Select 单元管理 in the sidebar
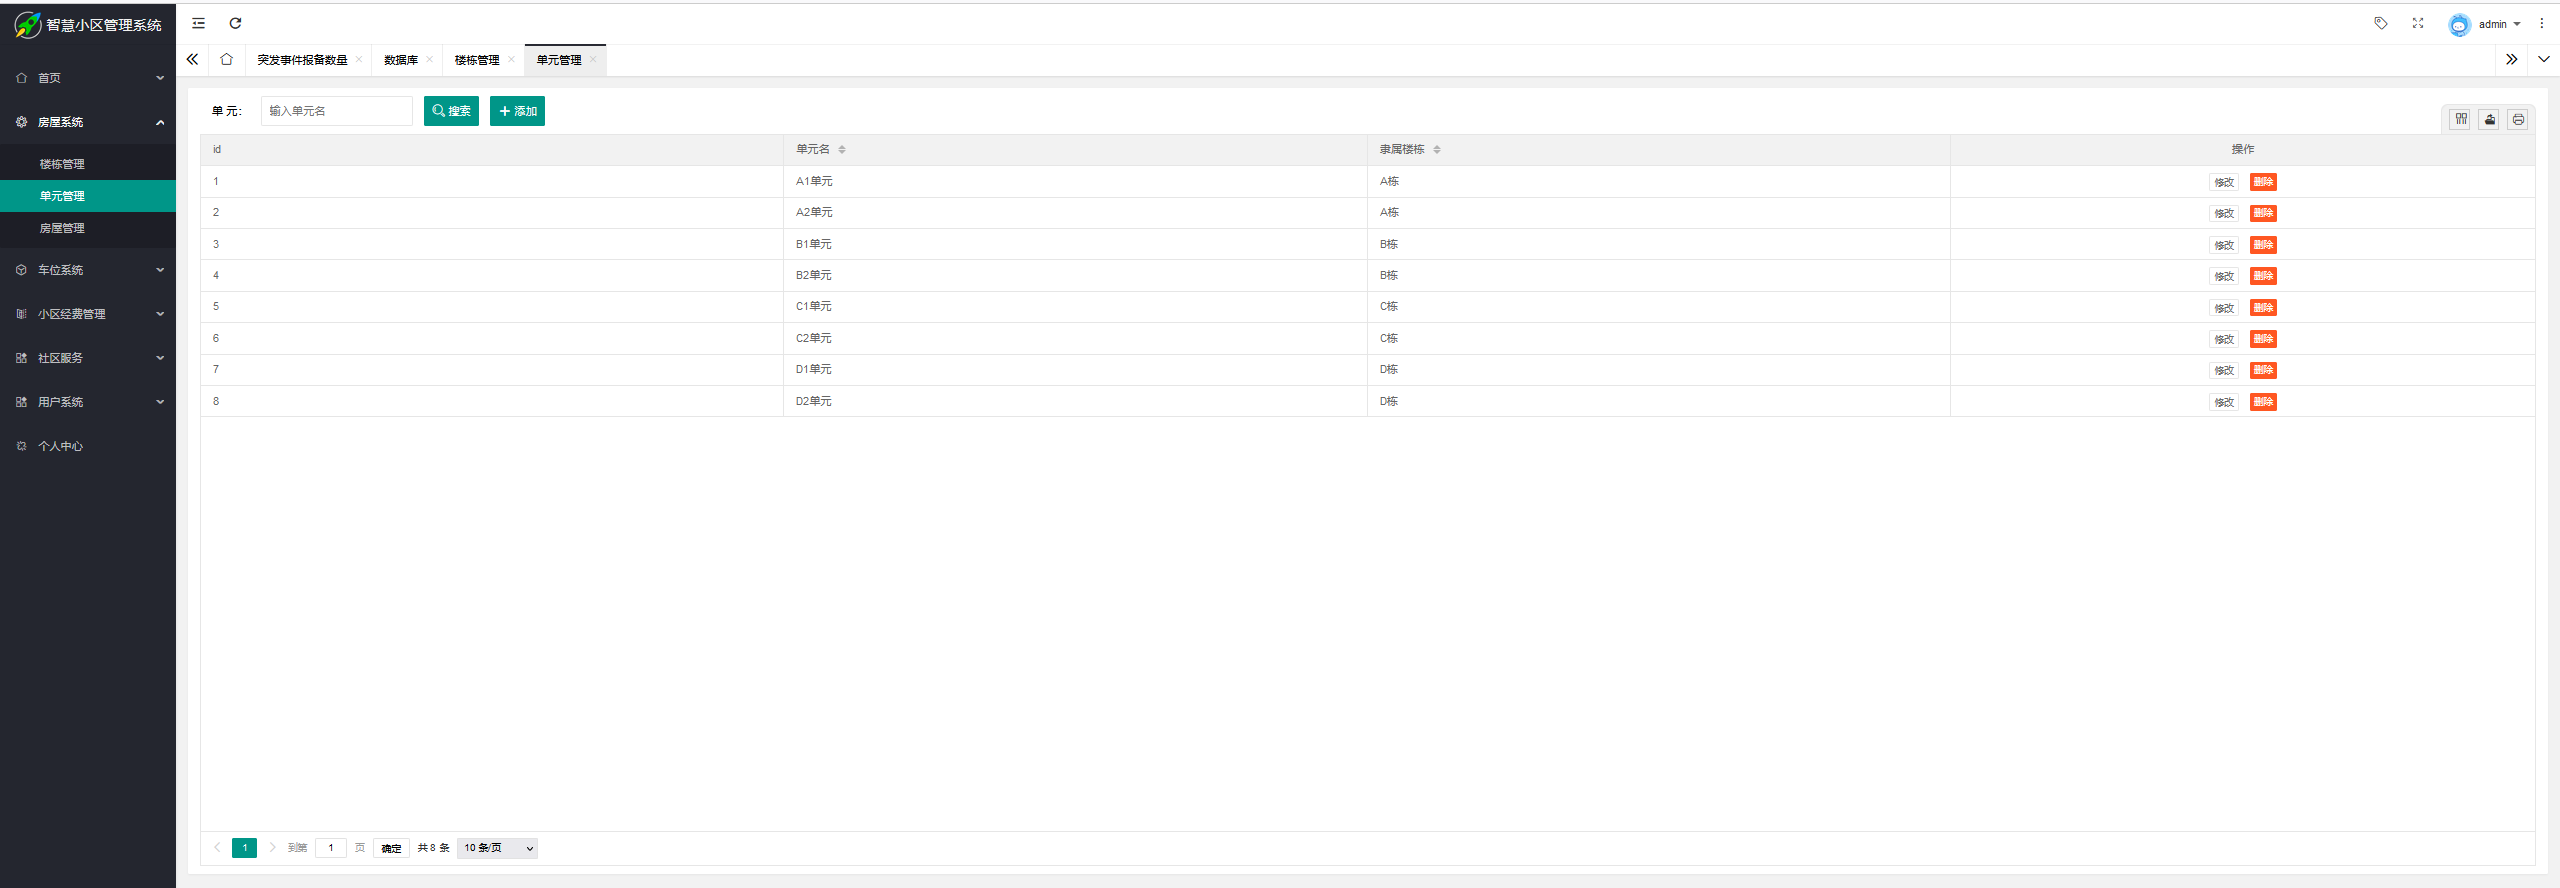2560x888 pixels. [88, 196]
